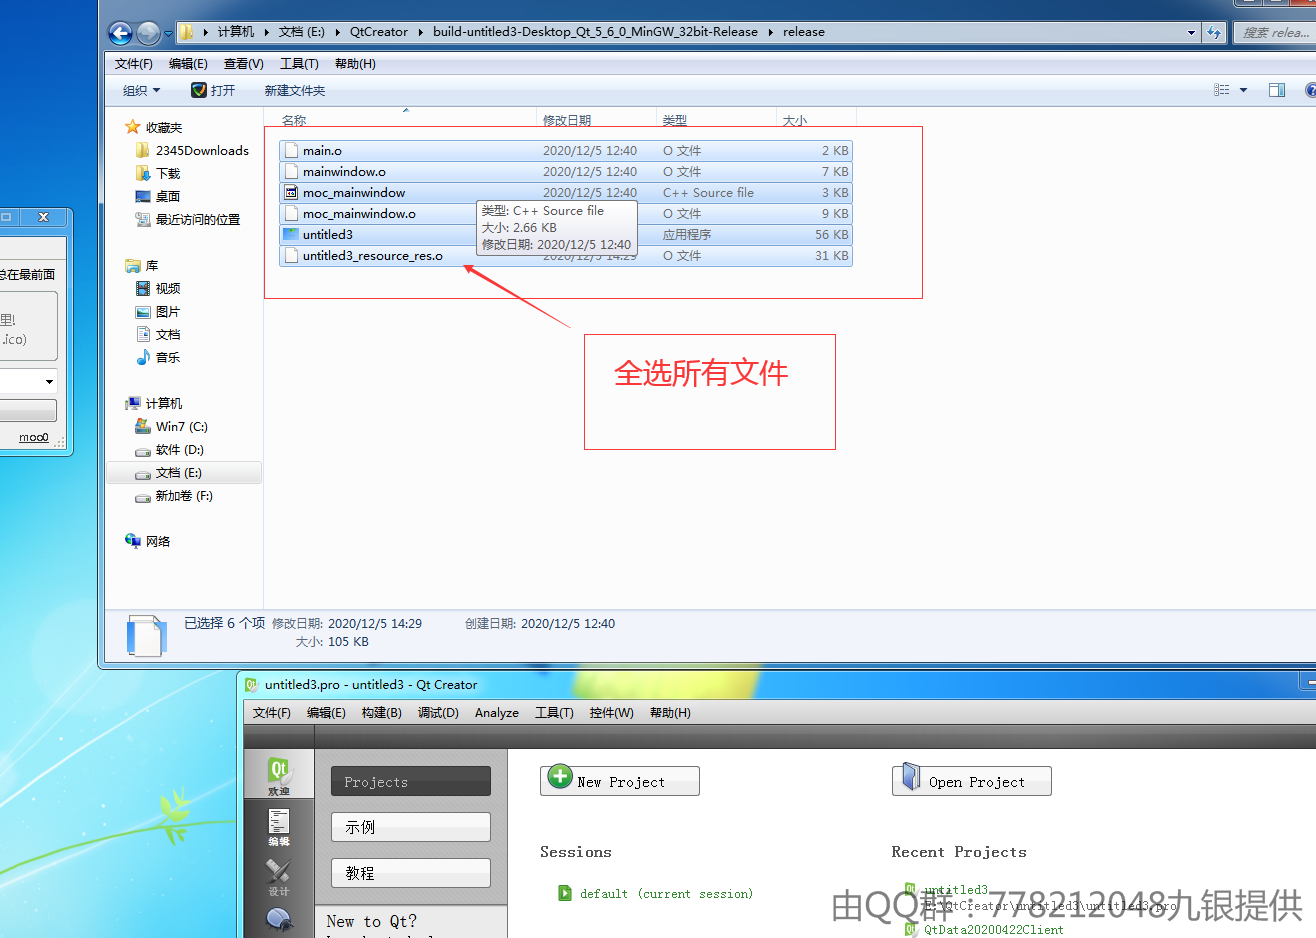Click the 打开 toolbar button

click(x=213, y=91)
